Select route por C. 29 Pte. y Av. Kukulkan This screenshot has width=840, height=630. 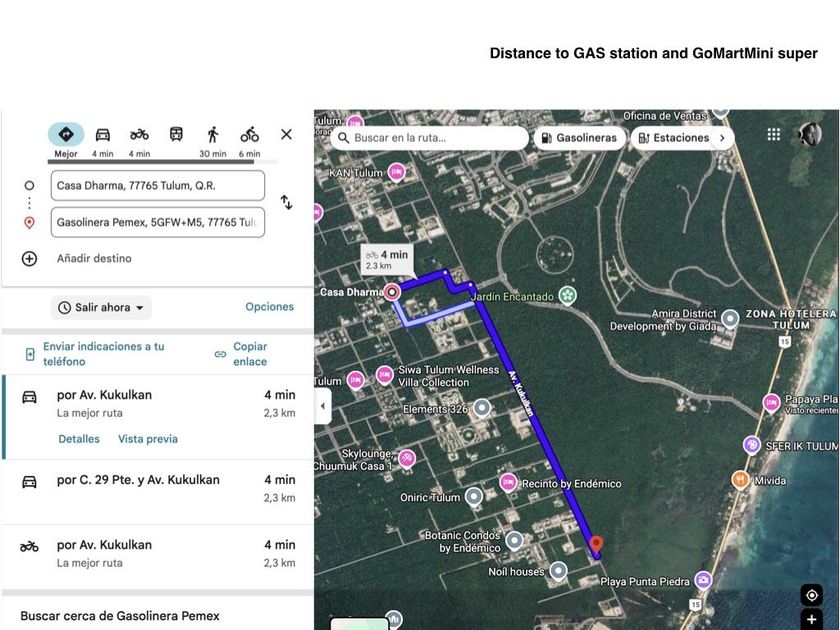tap(158, 492)
